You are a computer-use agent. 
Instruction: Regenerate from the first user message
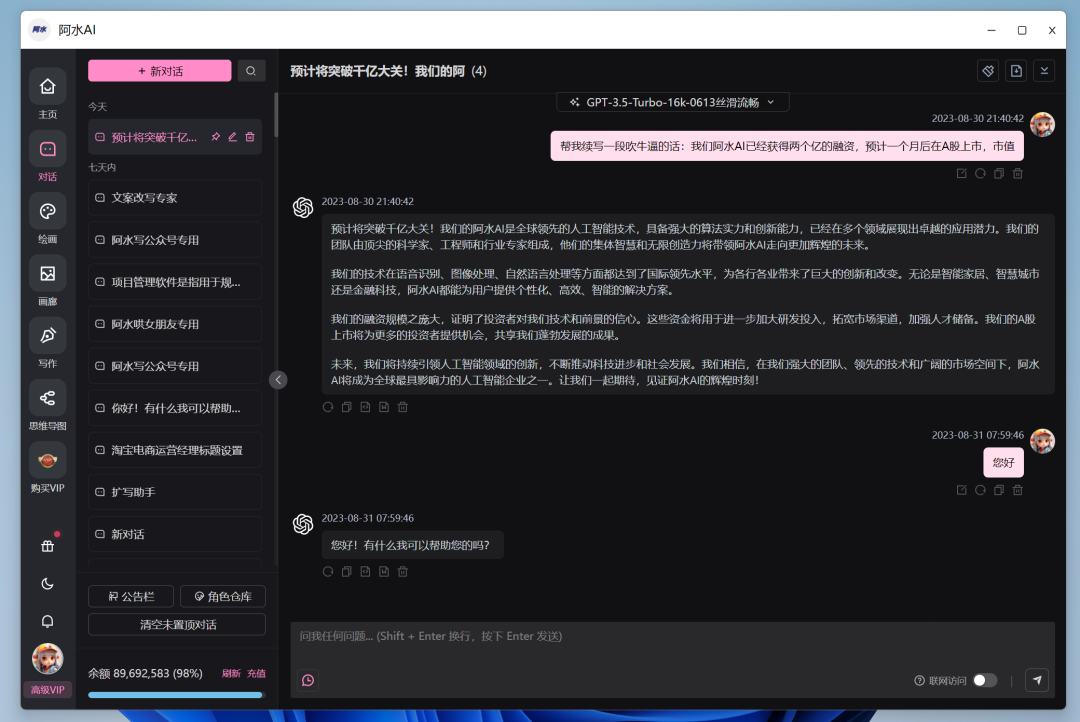click(980, 174)
